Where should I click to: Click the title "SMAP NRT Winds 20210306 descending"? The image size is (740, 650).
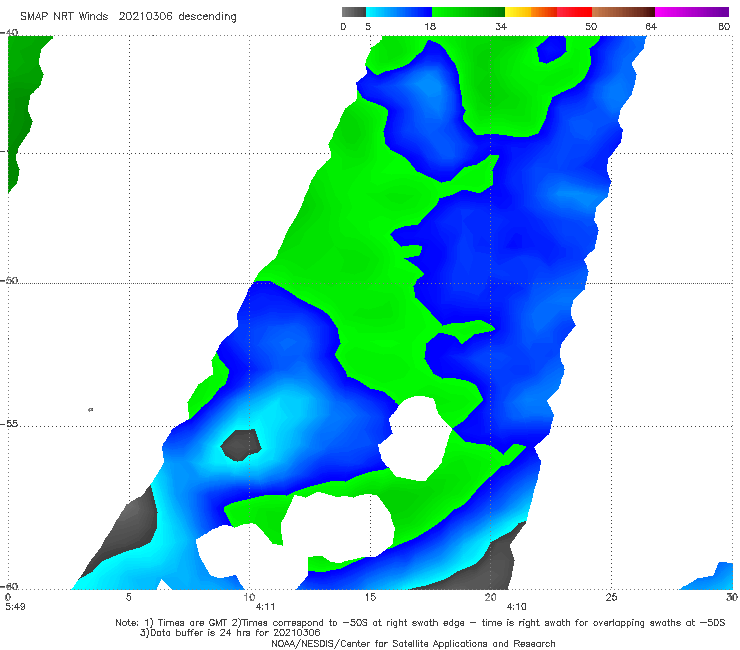coord(128,16)
